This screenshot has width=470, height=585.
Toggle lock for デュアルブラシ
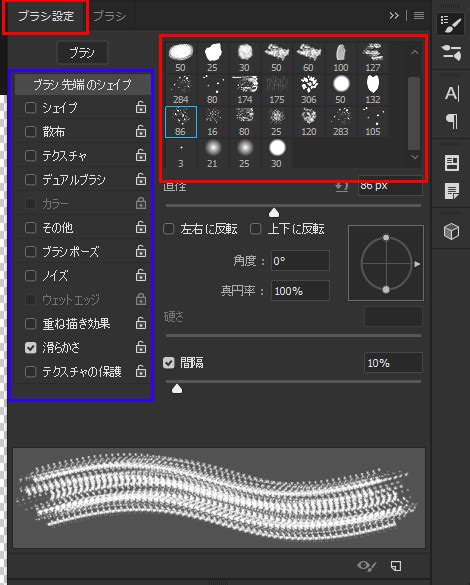point(141,179)
